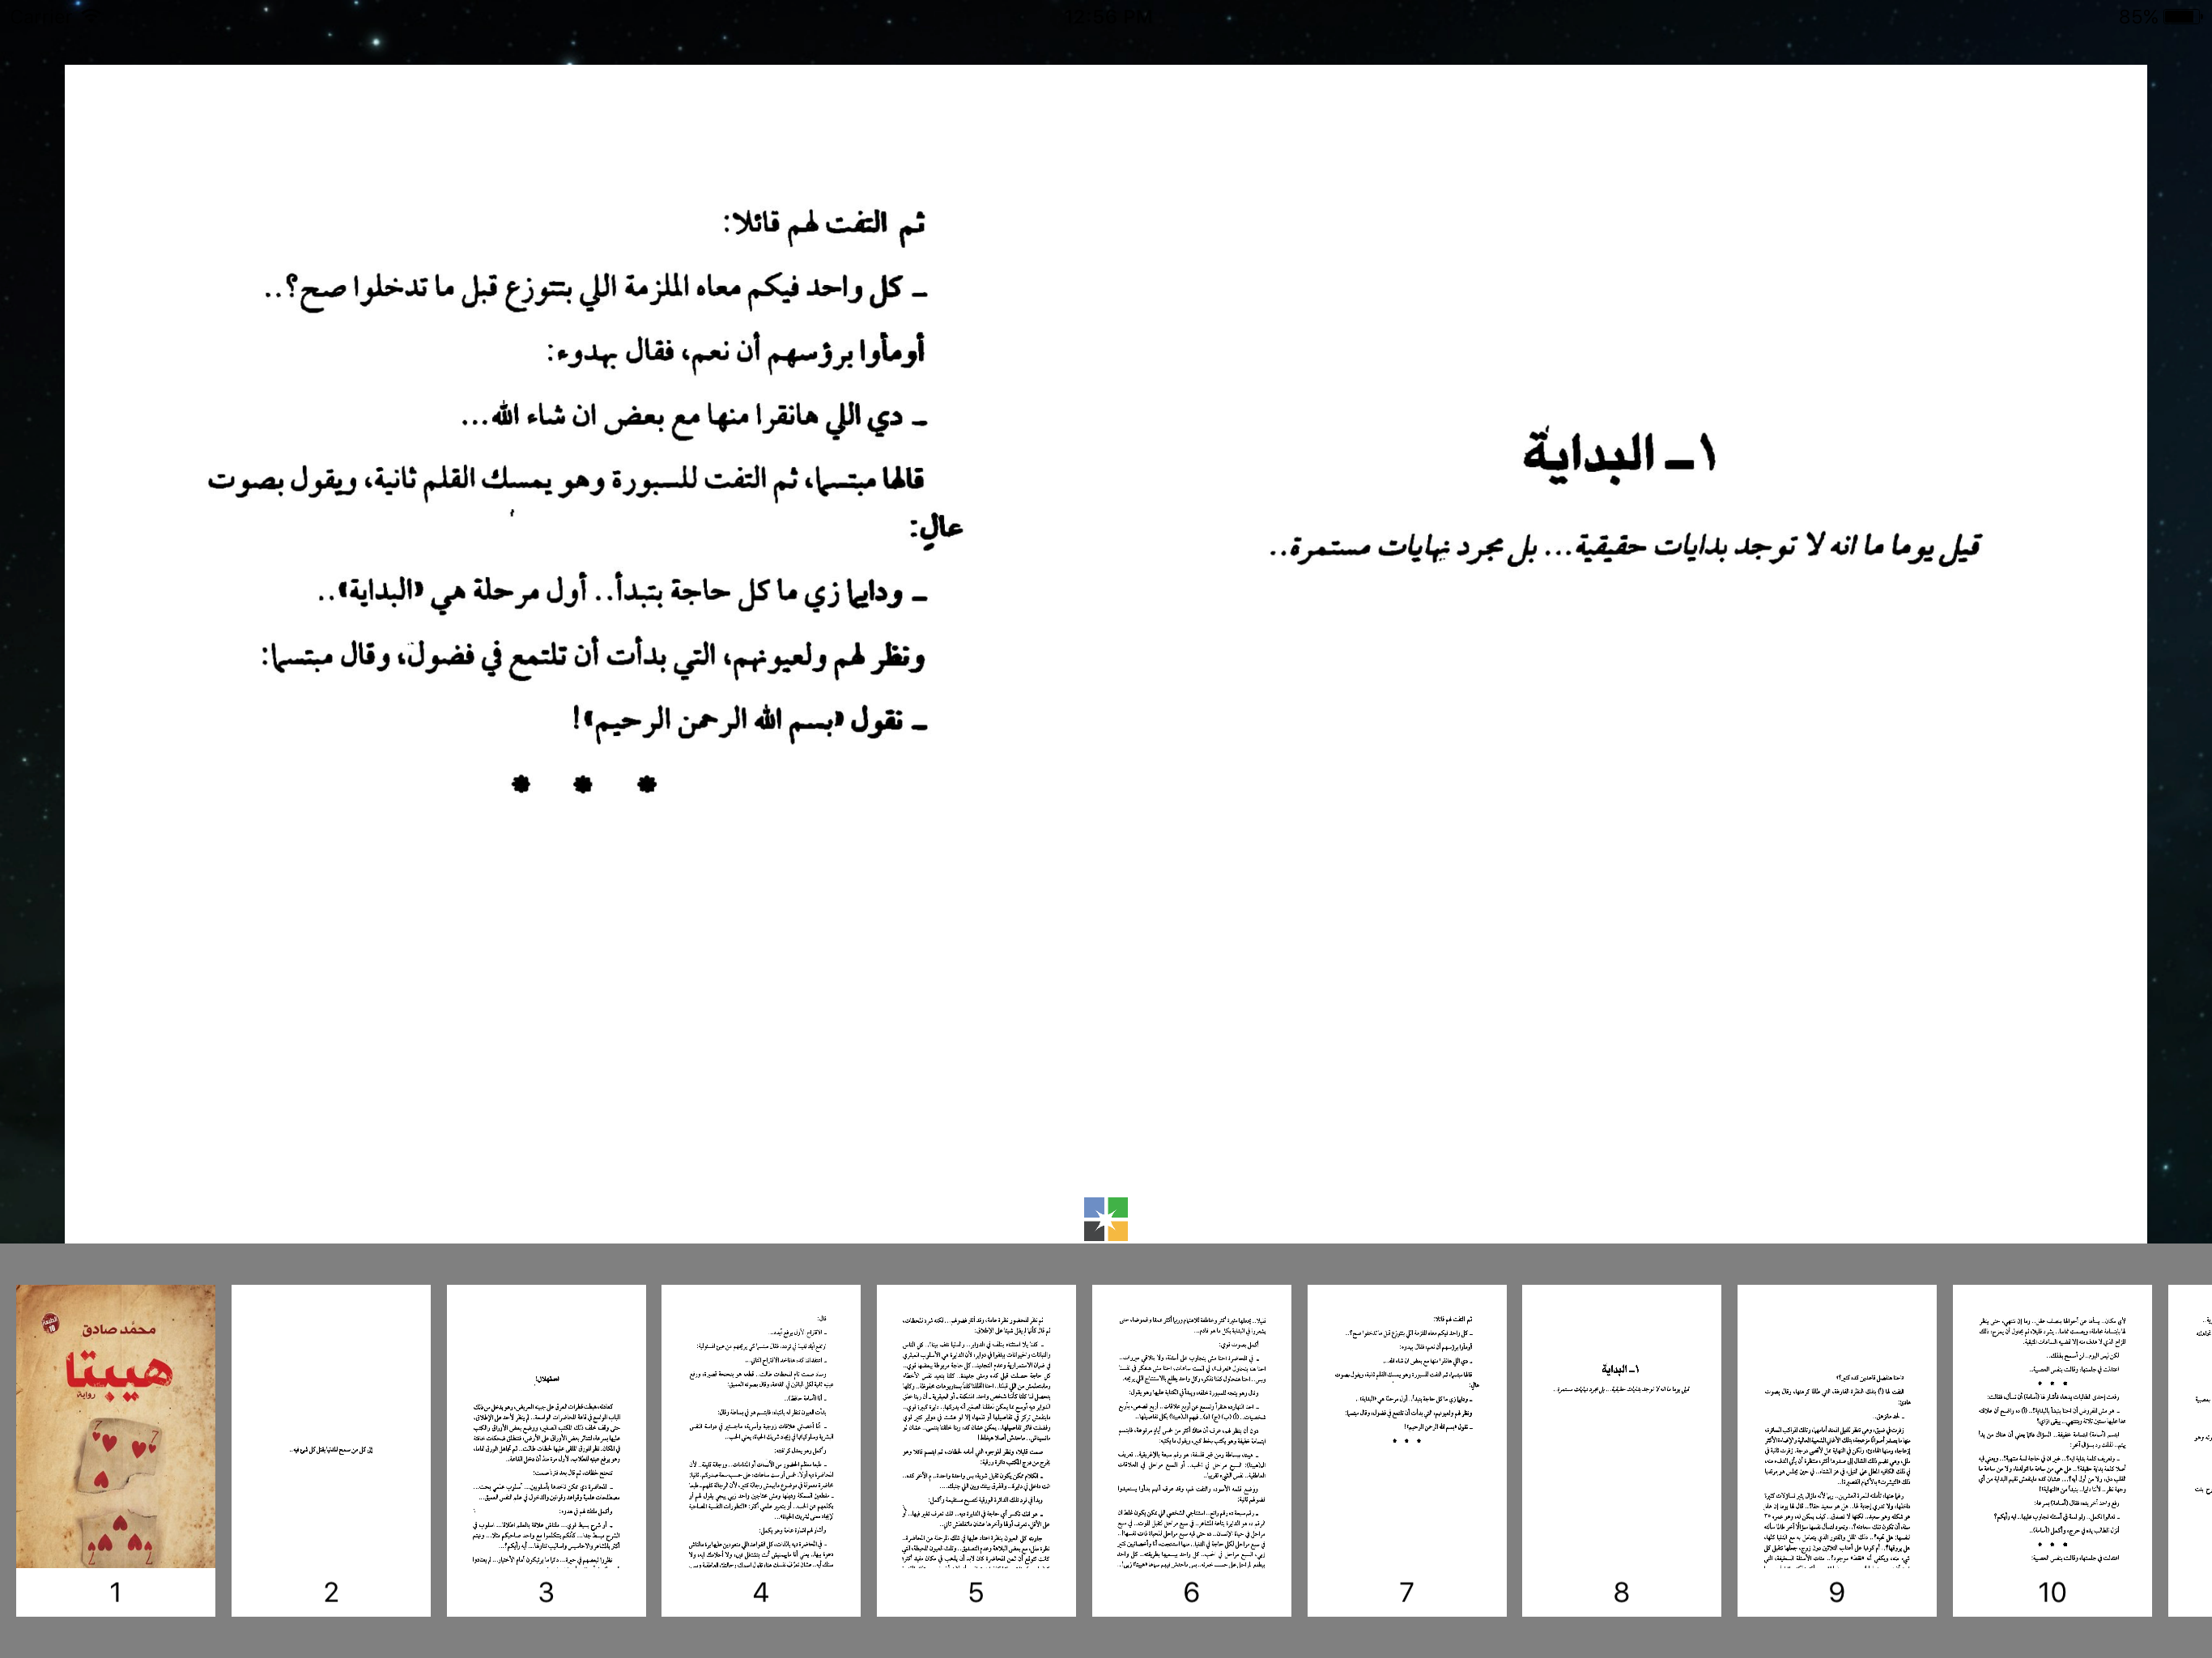The image size is (2212, 1658).
Task: Open the page 5 thumbnail
Action: (976, 1450)
